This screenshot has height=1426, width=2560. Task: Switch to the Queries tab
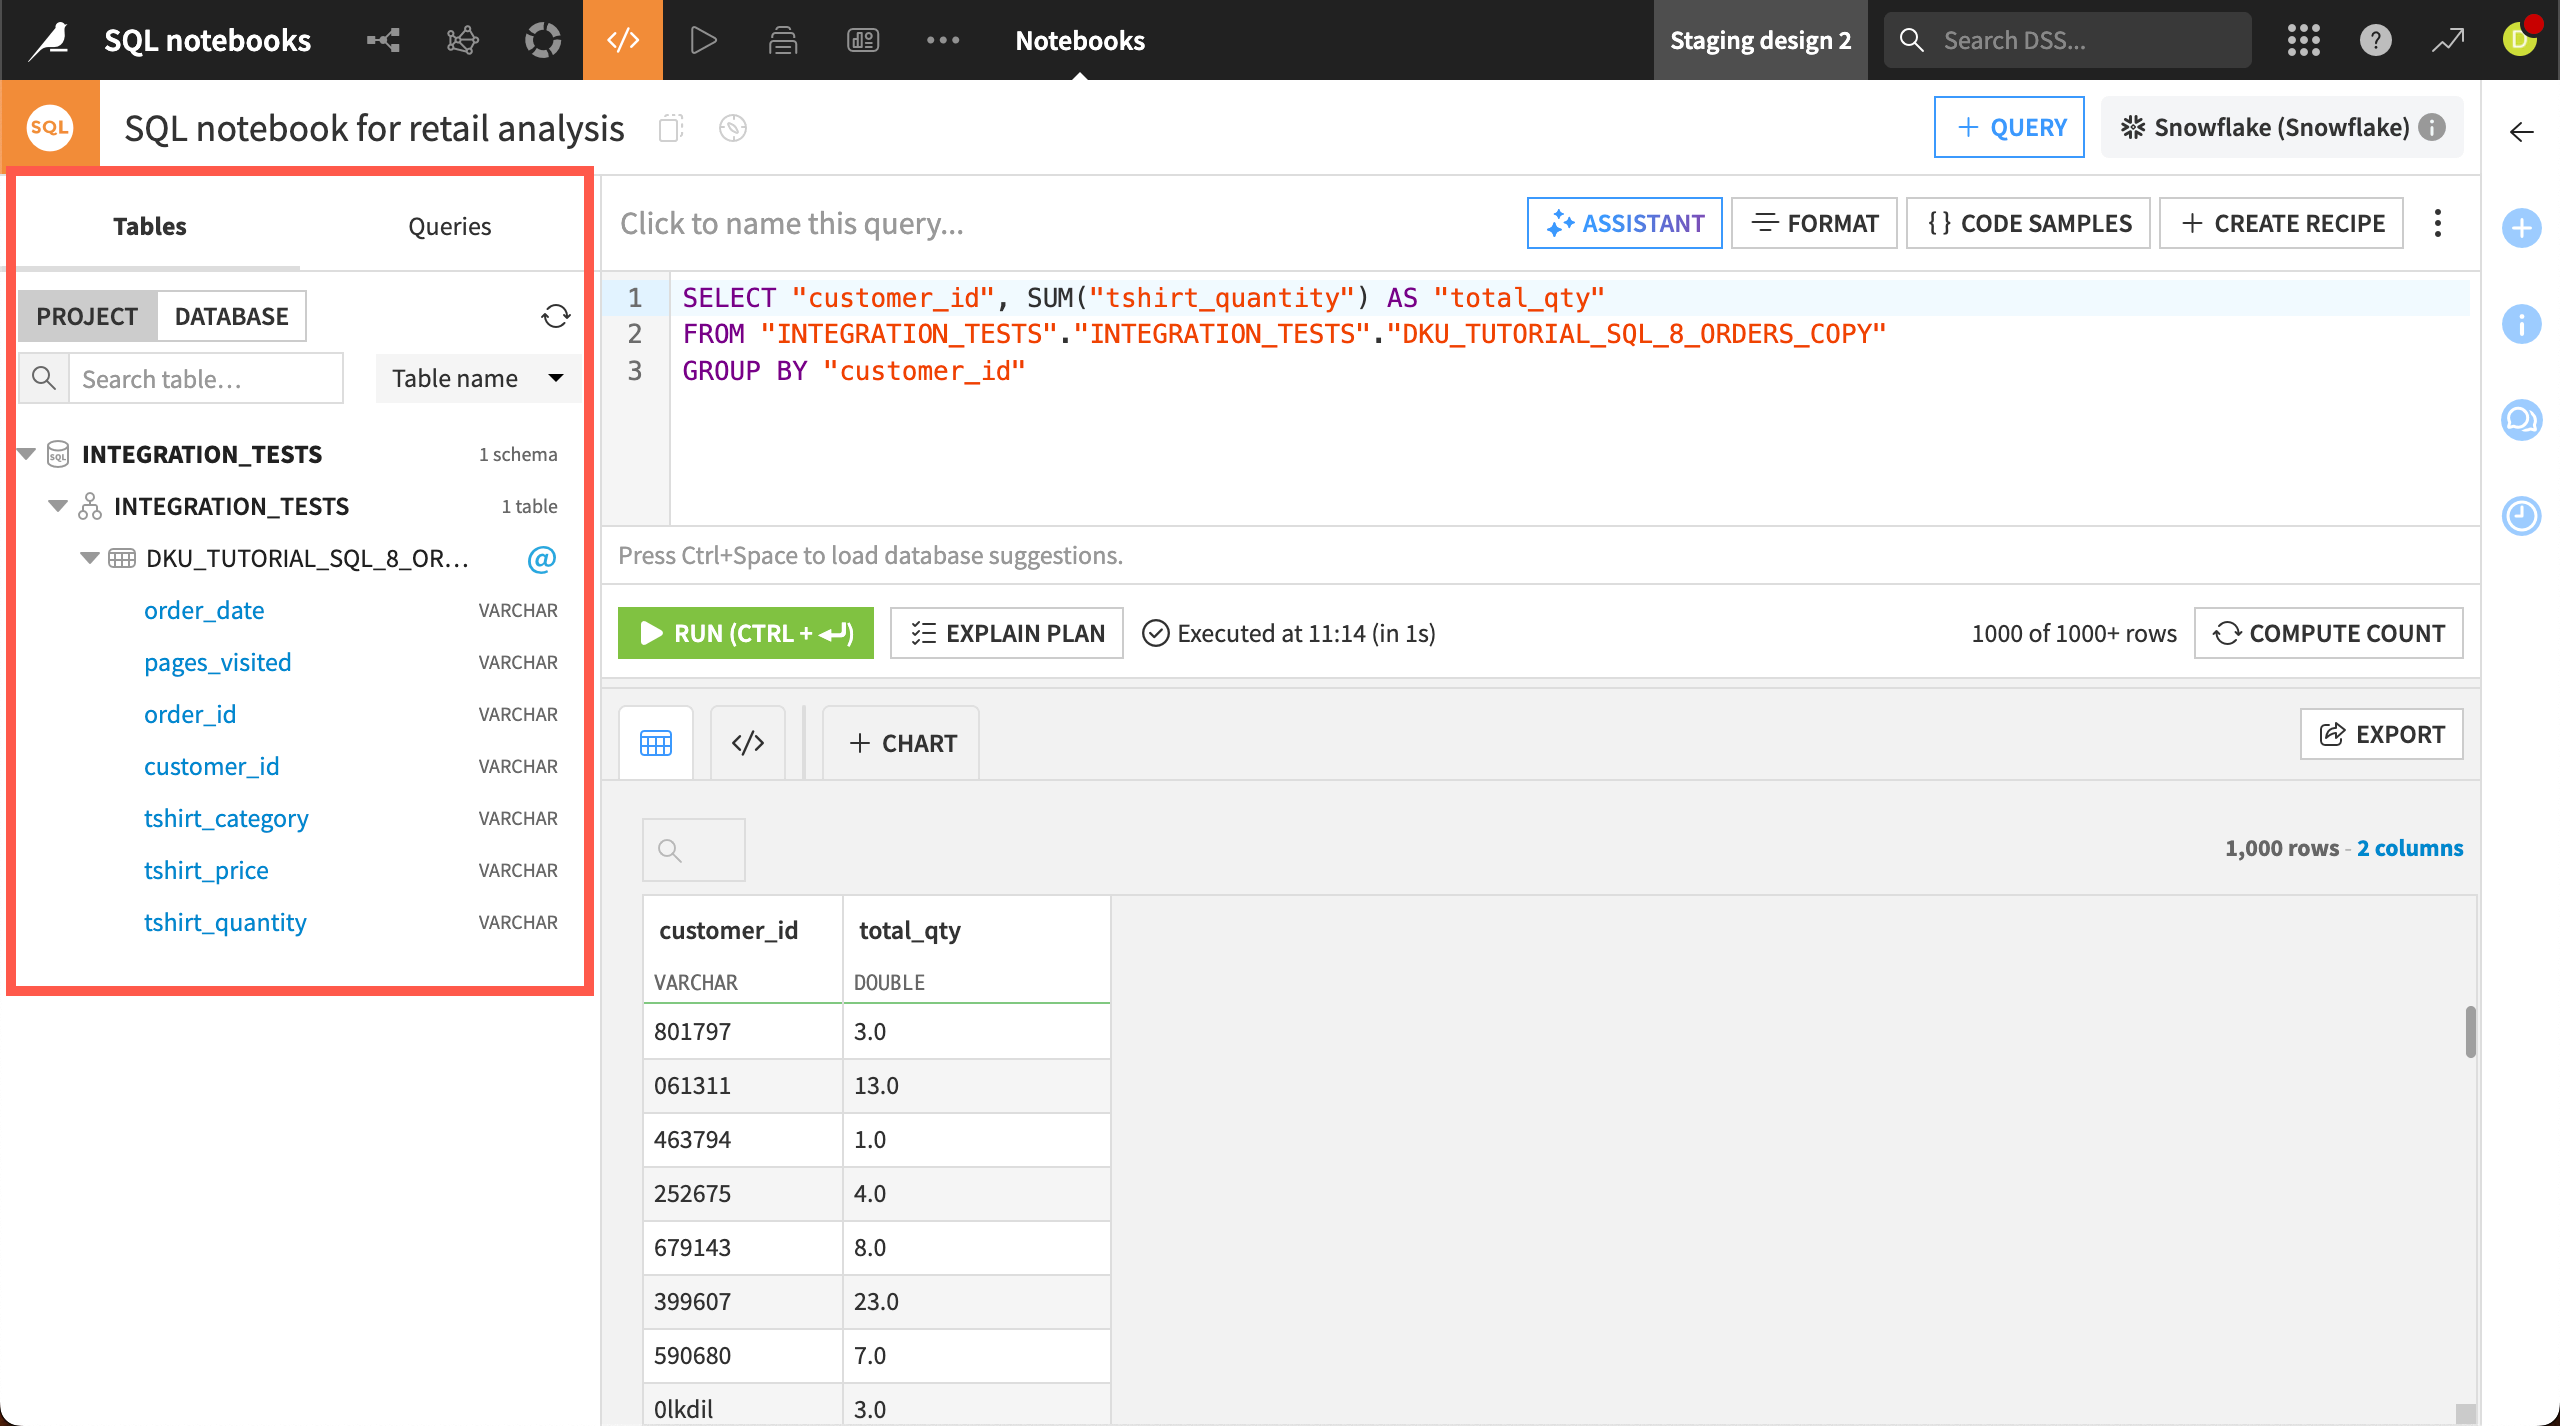[450, 225]
